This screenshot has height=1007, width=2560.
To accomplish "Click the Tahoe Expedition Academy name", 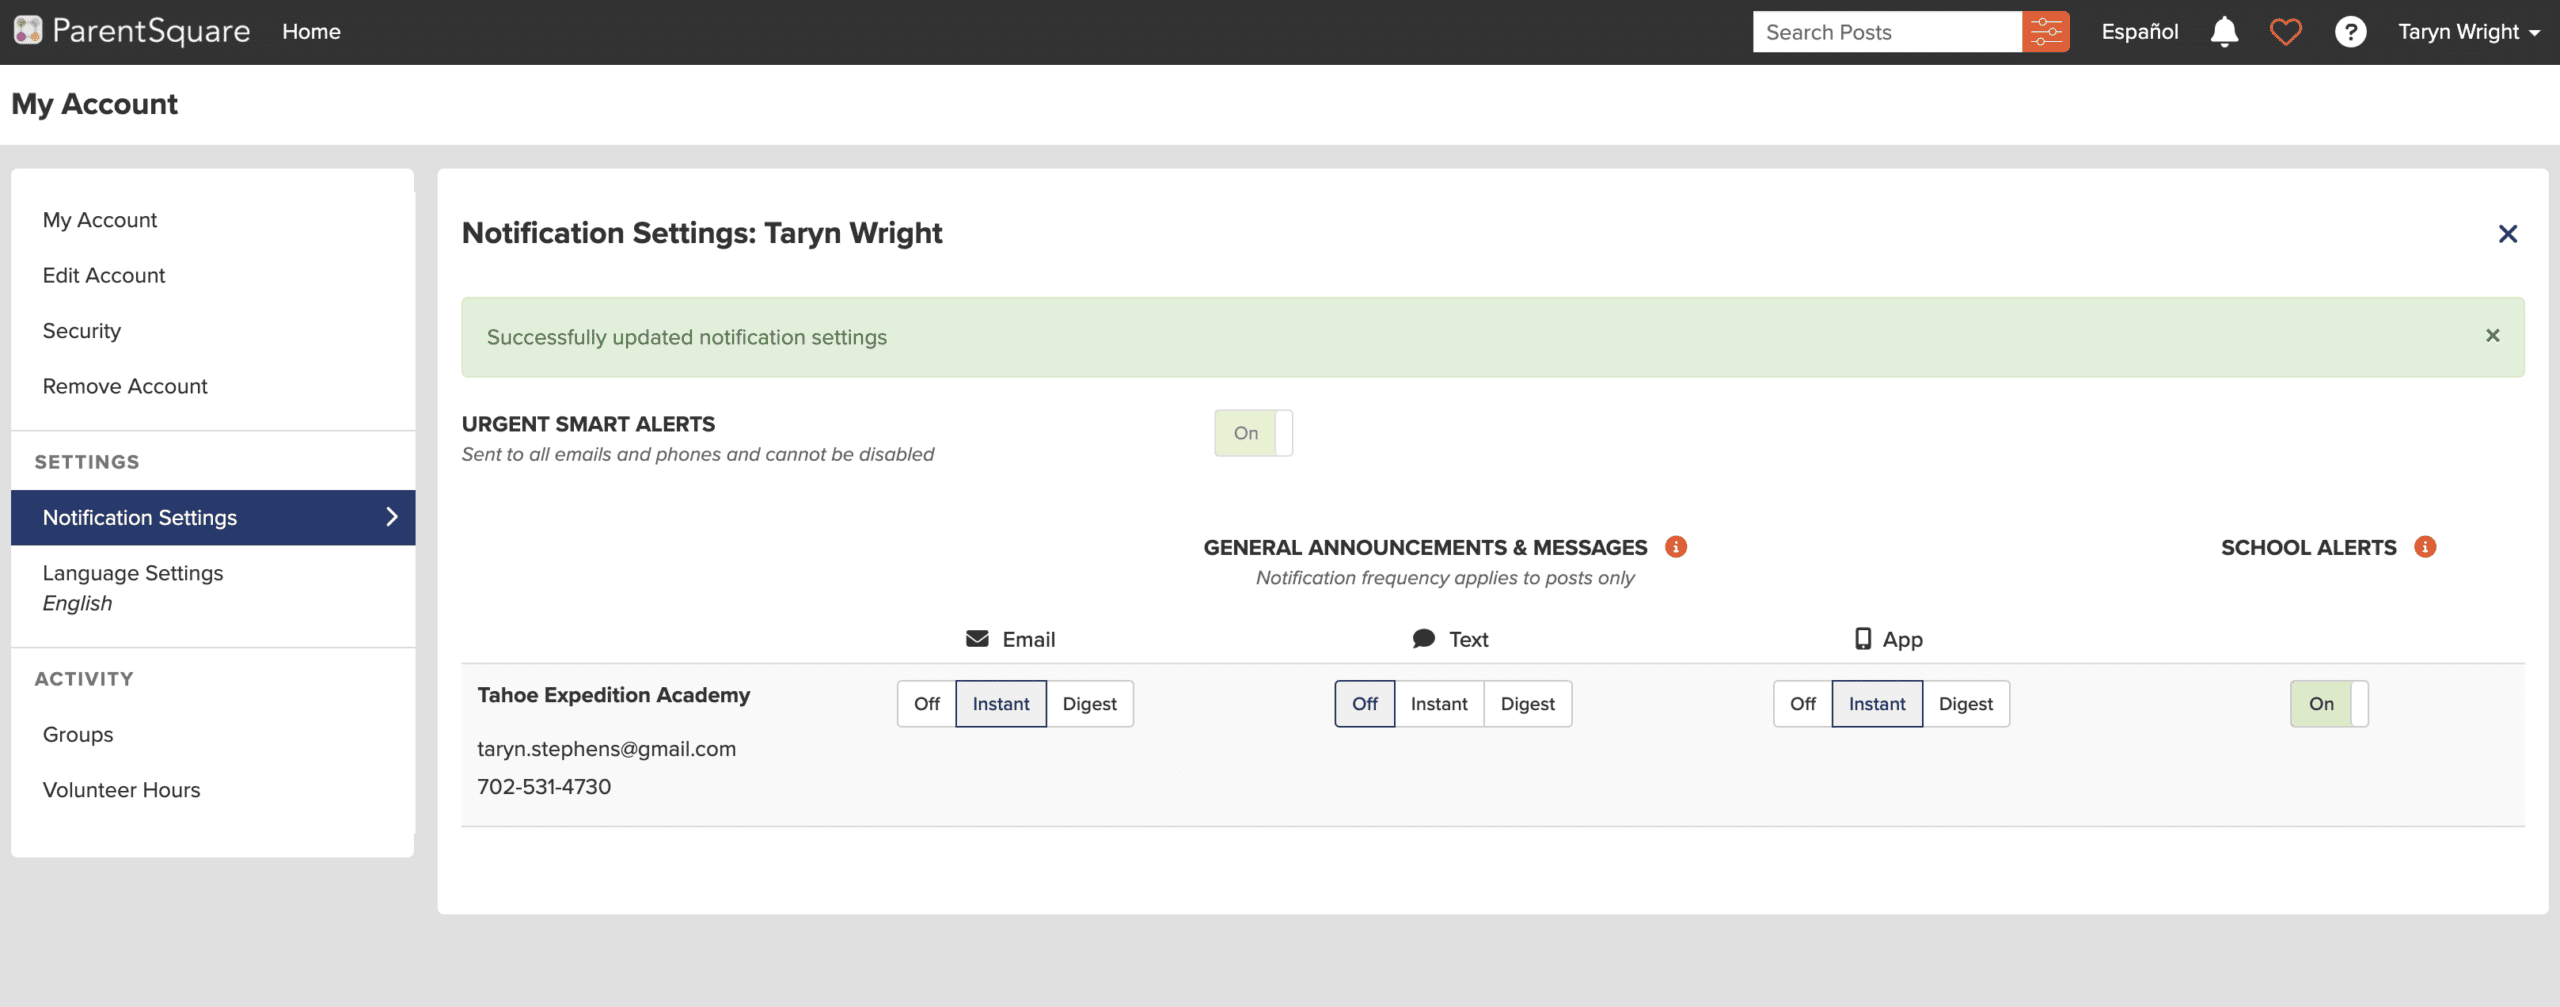I will [x=614, y=695].
